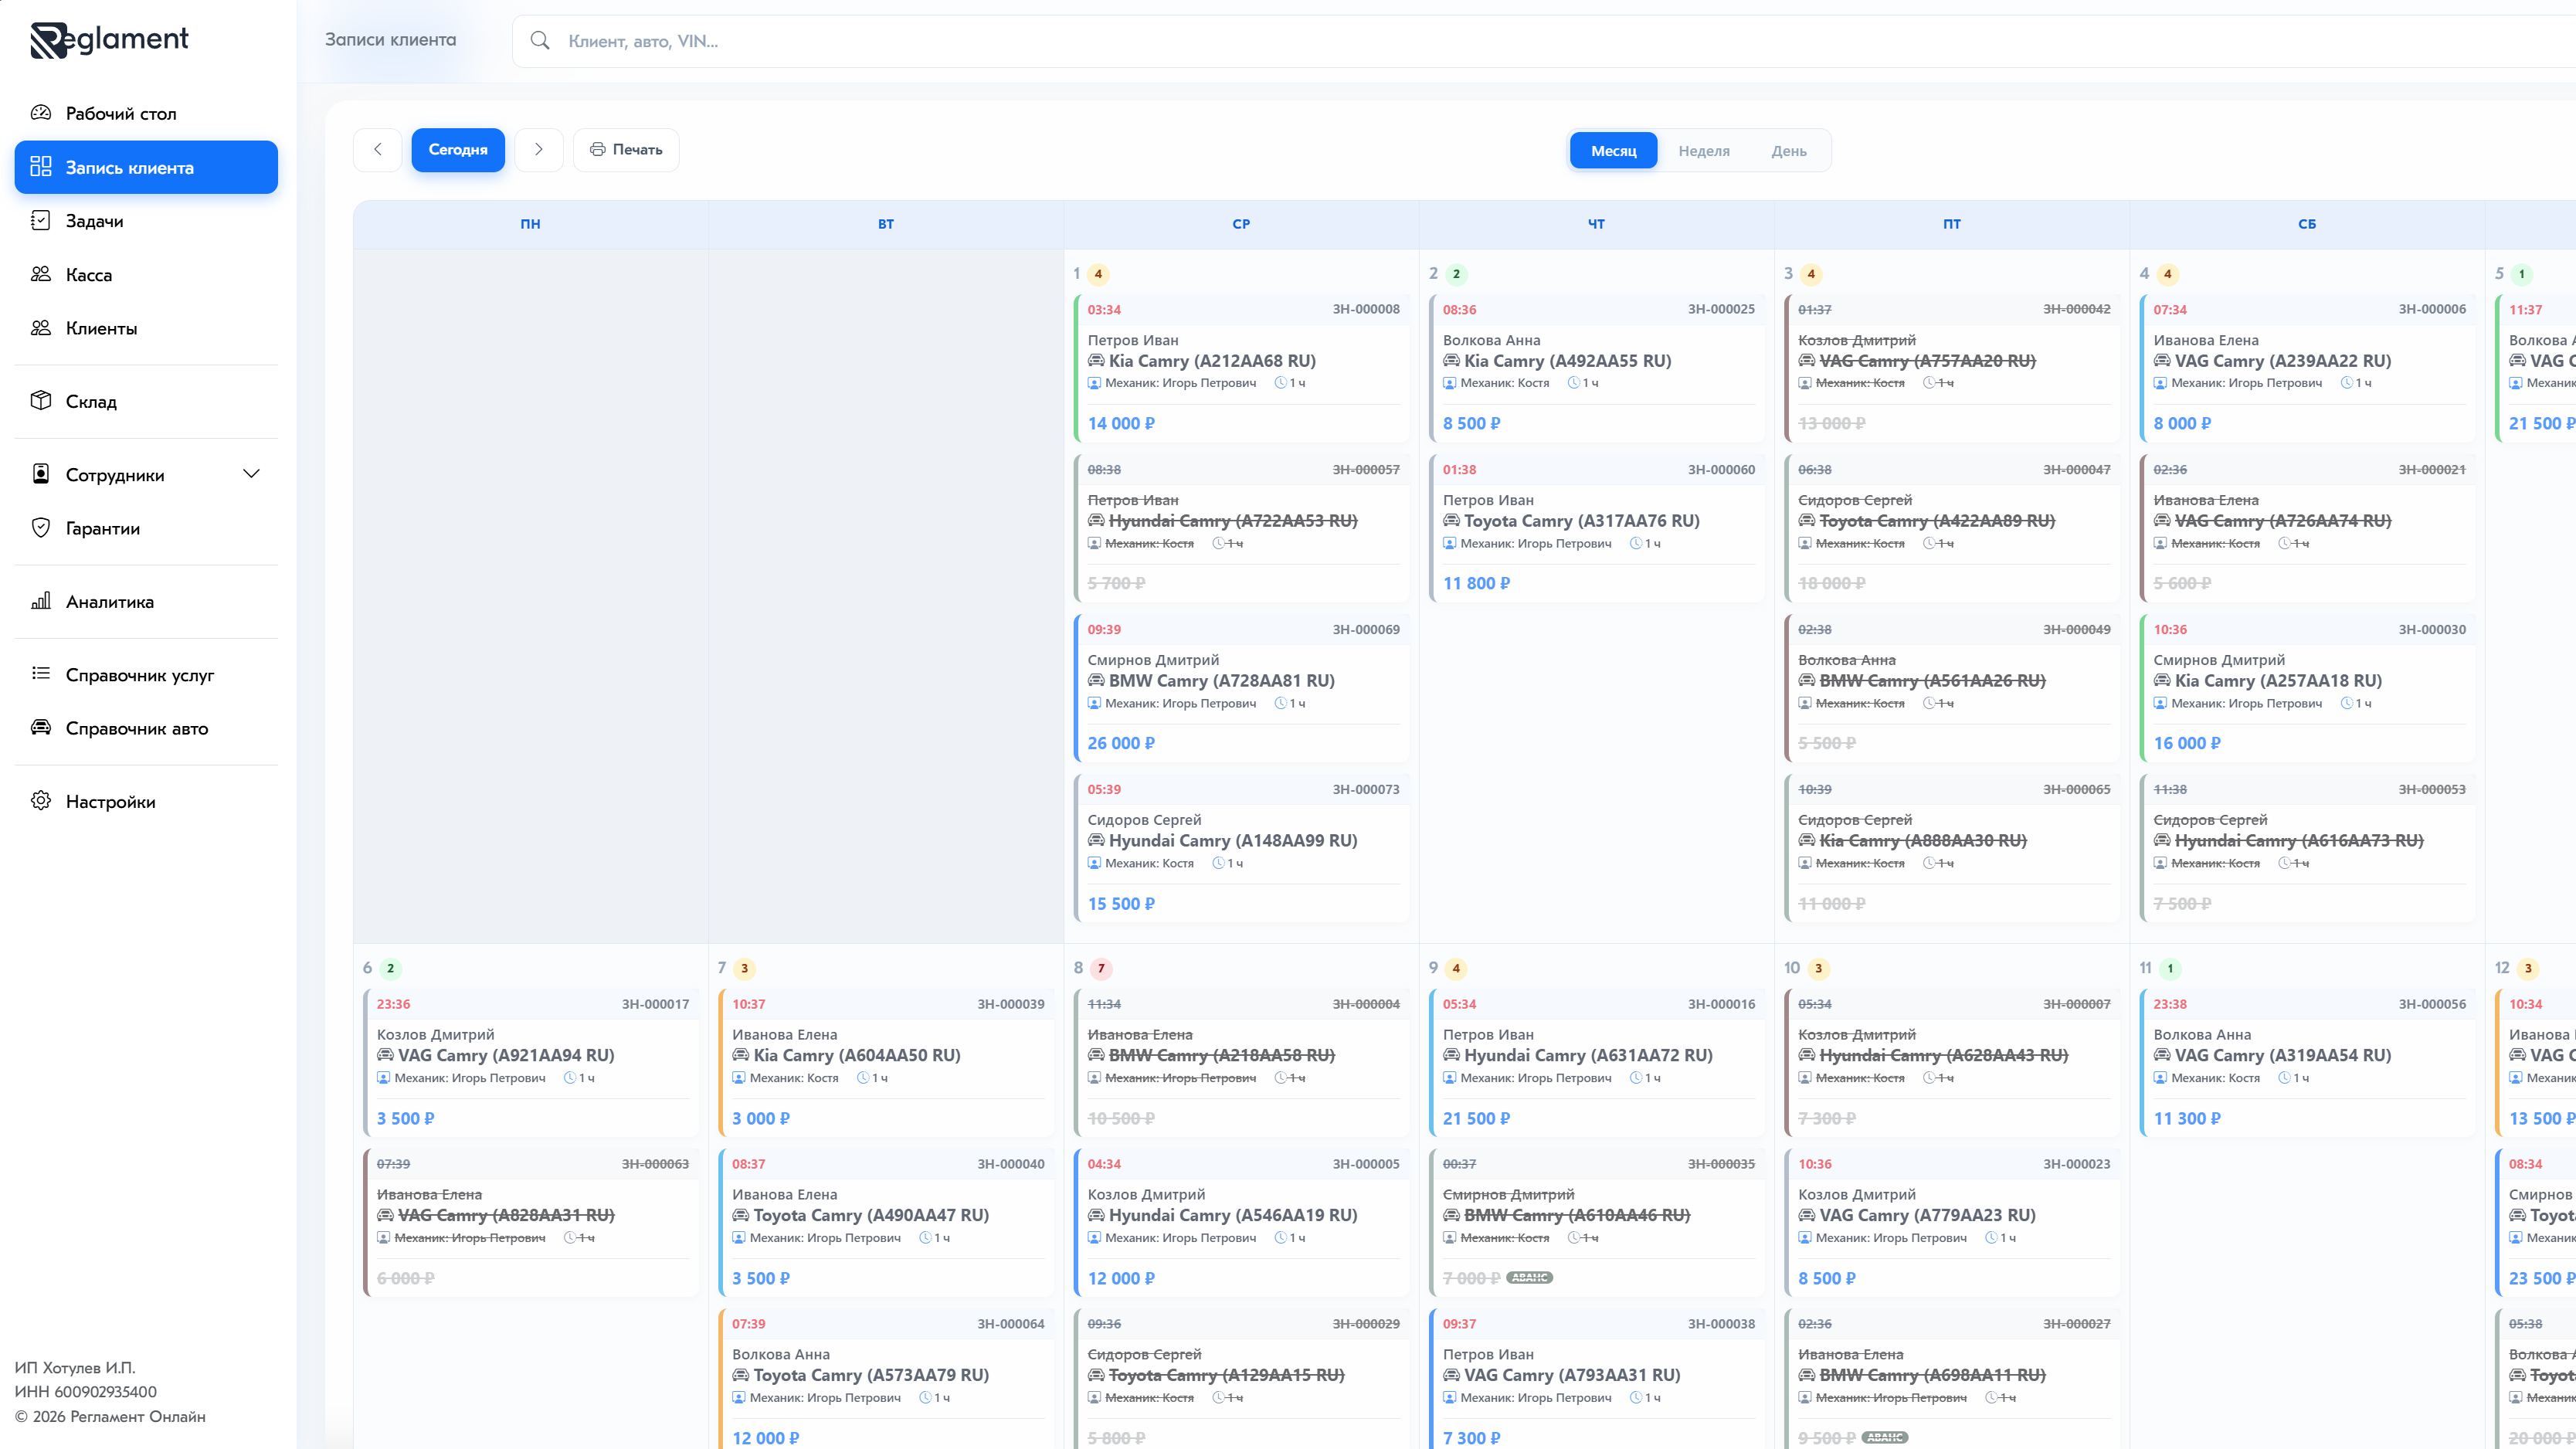The width and height of the screenshot is (2576, 1449).
Task: Click car icon for VAG Camry (A921AA94 RU)
Action: [x=385, y=1056]
